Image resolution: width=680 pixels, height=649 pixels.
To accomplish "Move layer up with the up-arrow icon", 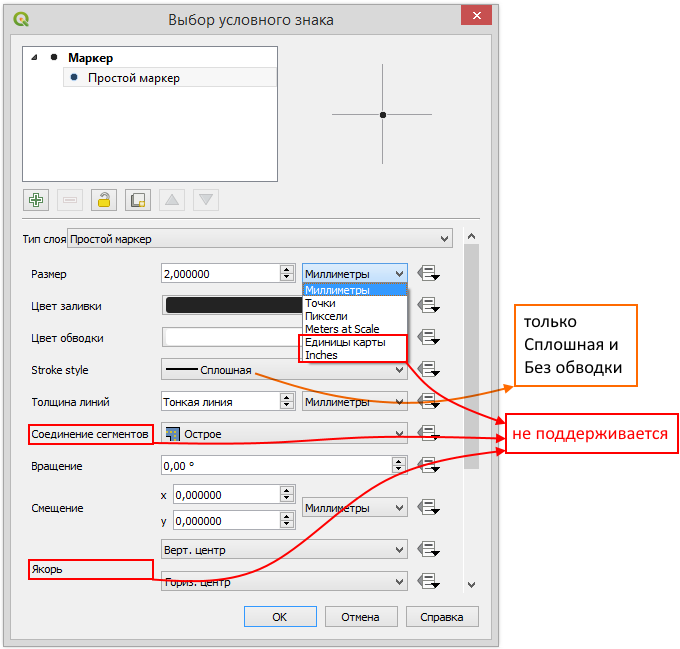I will (x=172, y=199).
